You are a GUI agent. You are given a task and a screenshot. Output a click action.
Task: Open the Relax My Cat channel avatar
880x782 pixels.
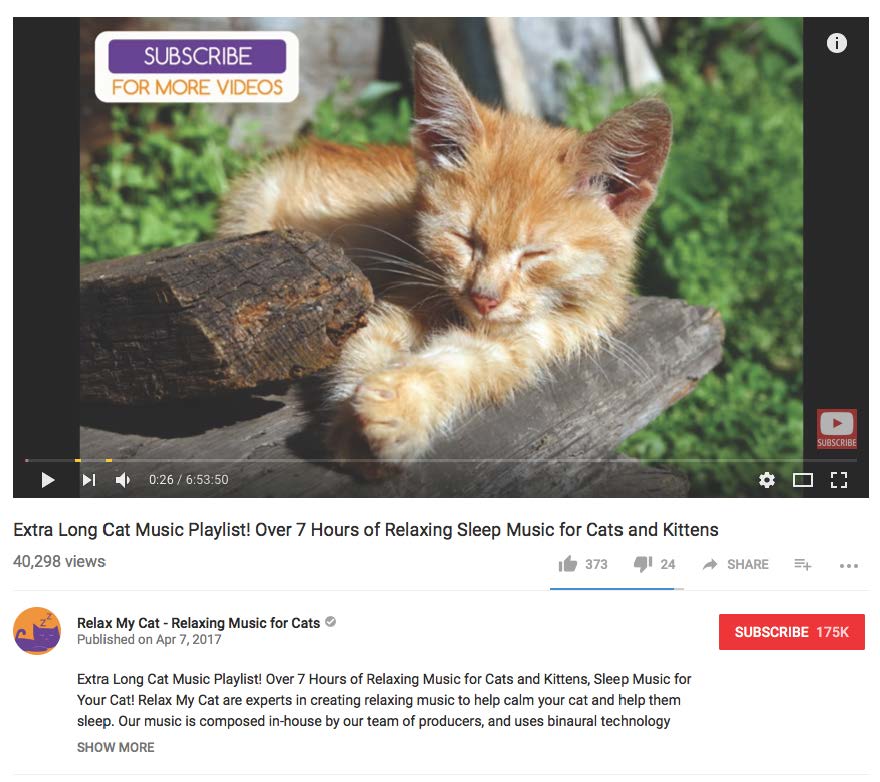pyautogui.click(x=37, y=630)
